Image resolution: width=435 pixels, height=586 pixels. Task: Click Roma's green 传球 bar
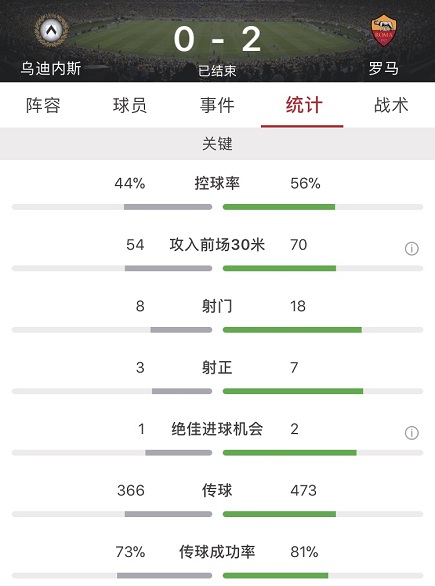coord(280,514)
